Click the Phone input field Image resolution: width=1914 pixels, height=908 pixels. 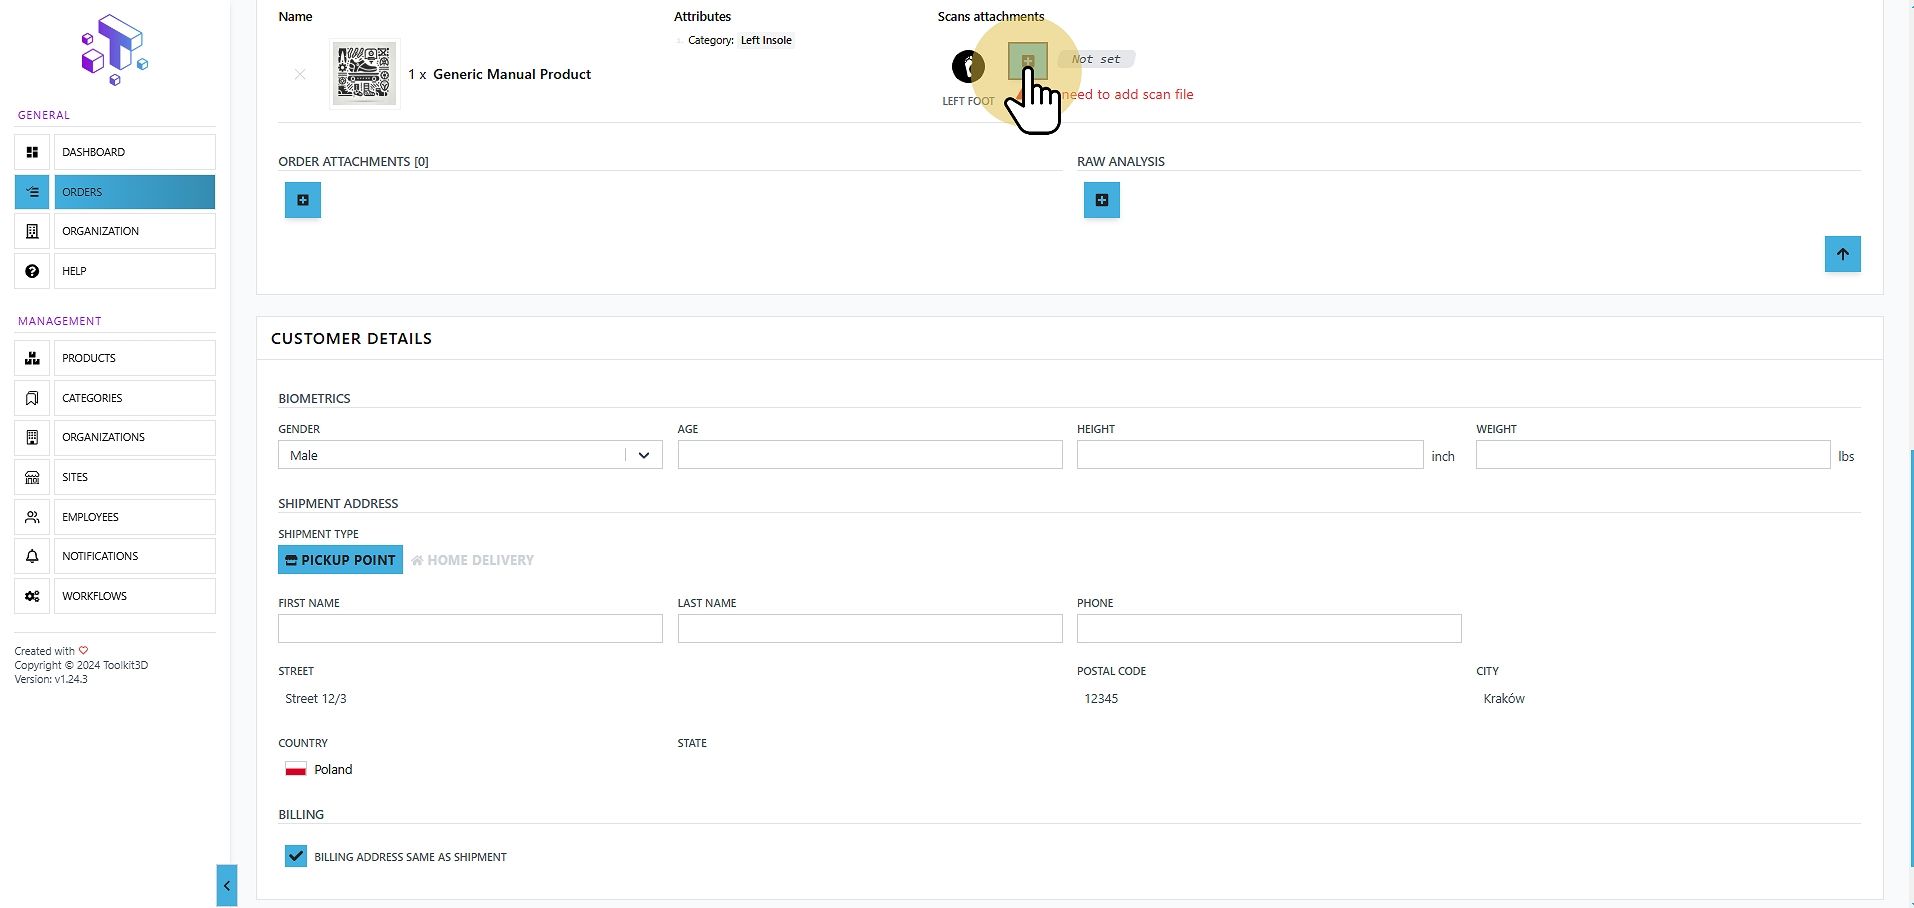[1269, 628]
